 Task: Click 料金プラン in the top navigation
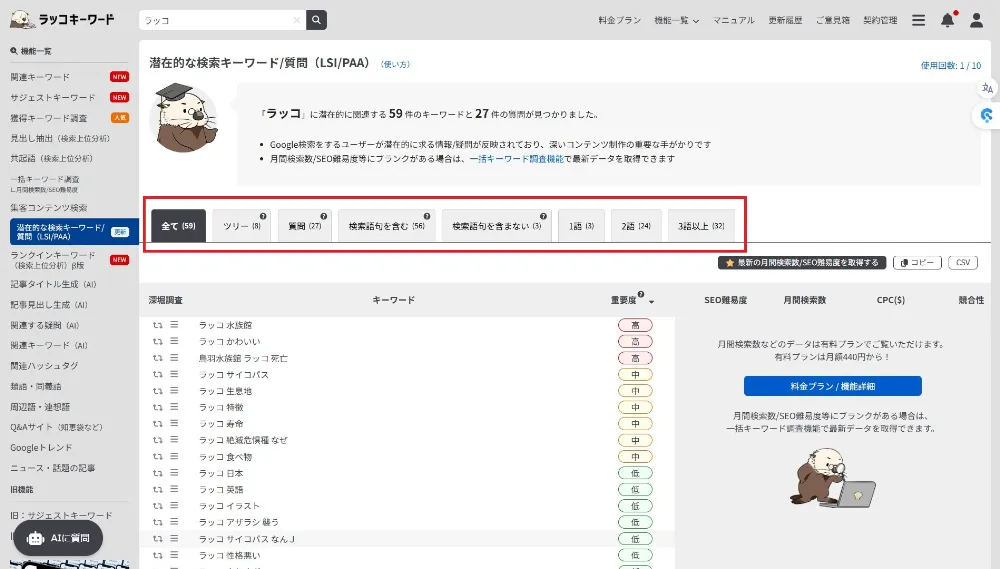coord(619,20)
